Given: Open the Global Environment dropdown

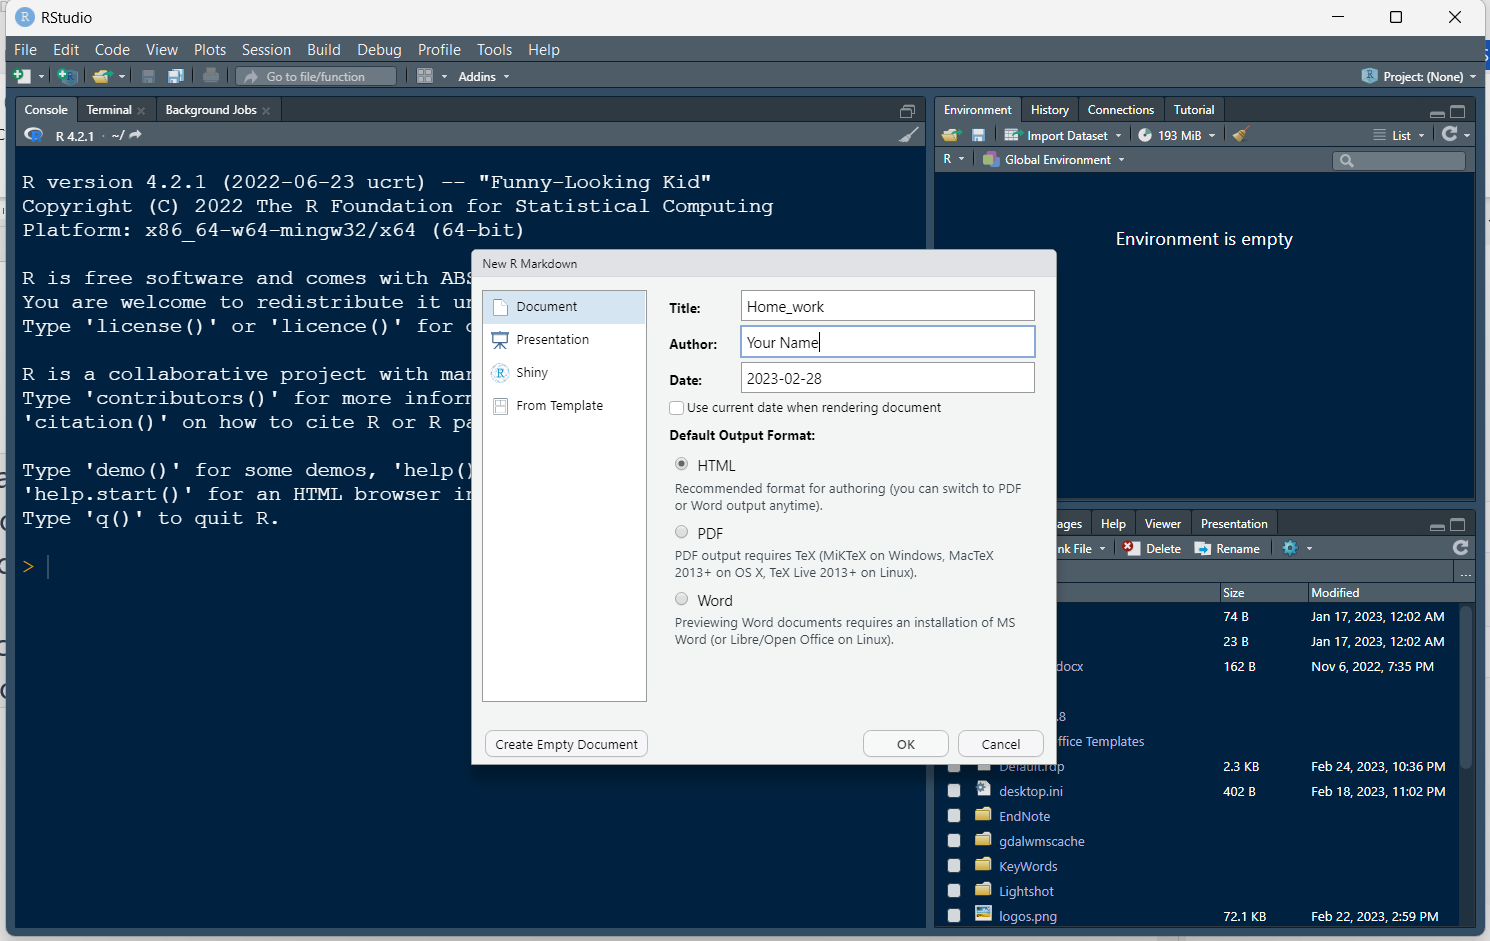Looking at the screenshot, I should click(x=1054, y=160).
